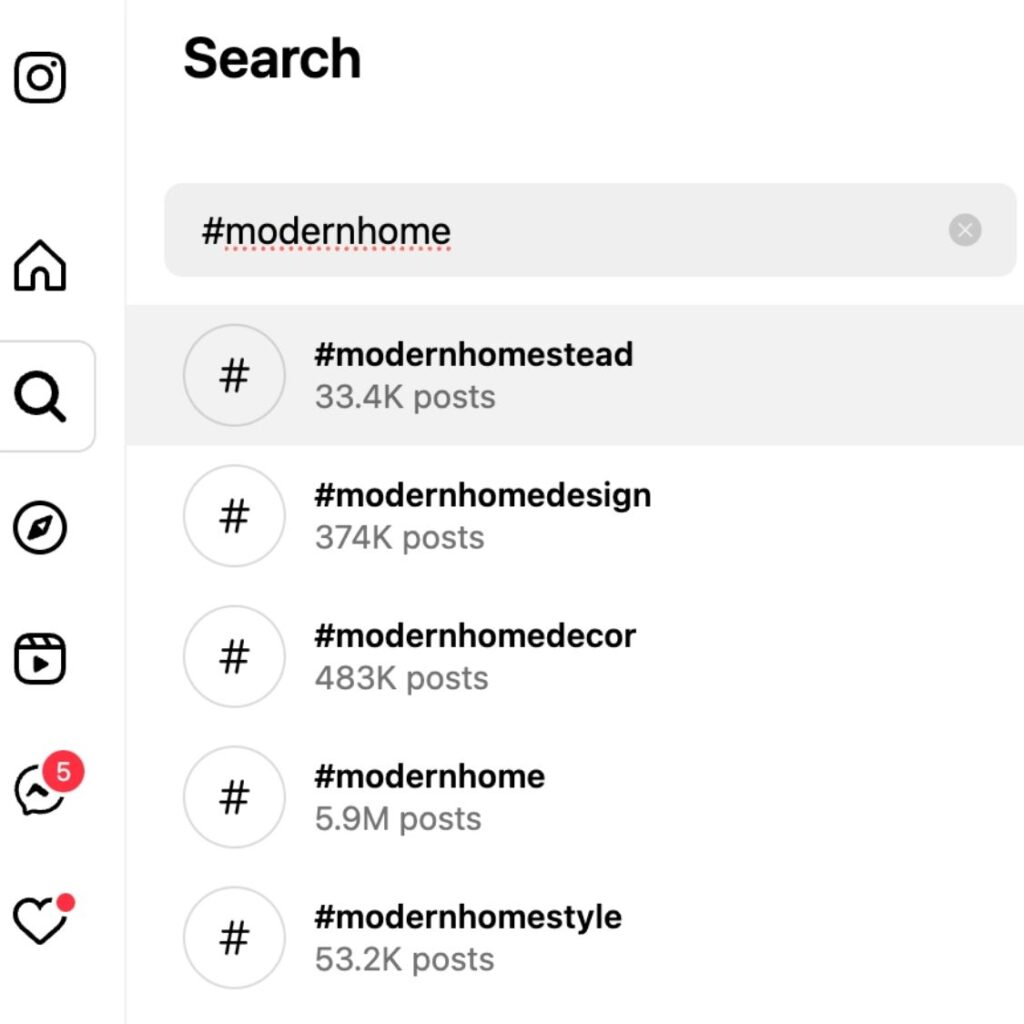Click the Instagram logo icon
The height and width of the screenshot is (1024, 1024).
[40, 78]
